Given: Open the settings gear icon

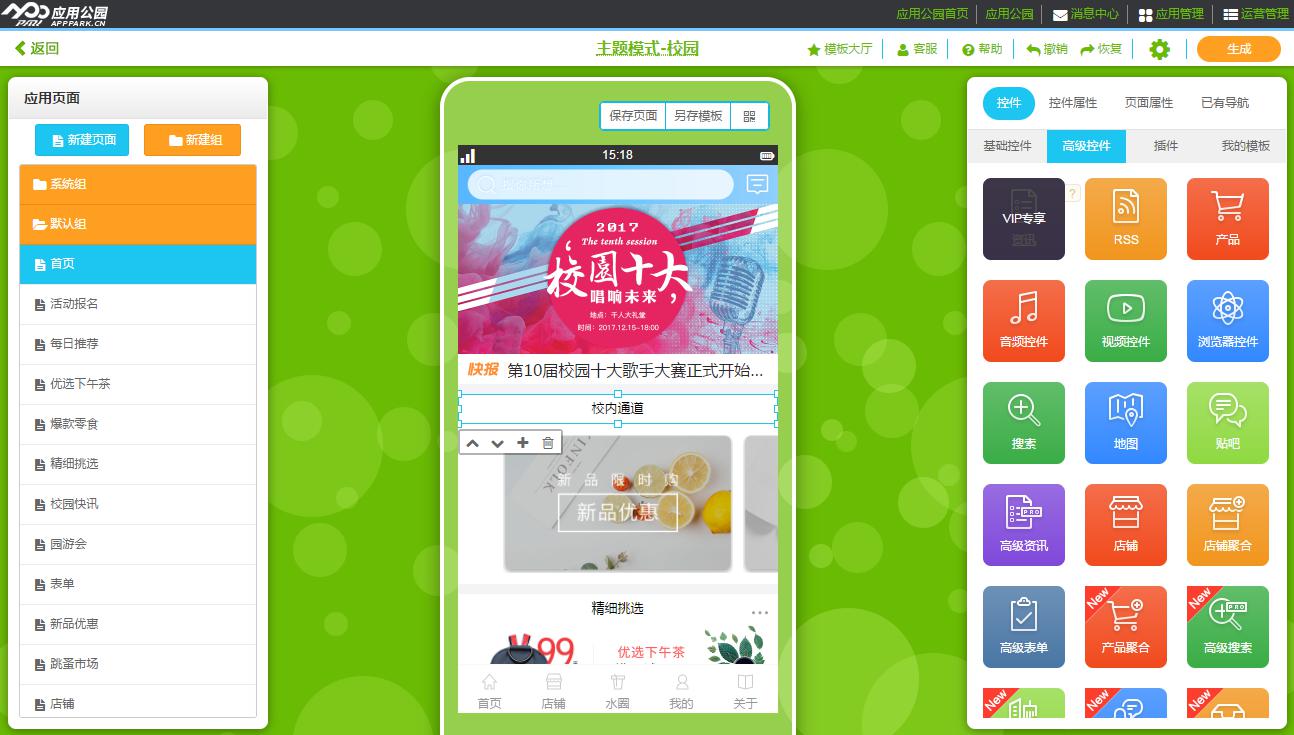Looking at the screenshot, I should (1159, 49).
